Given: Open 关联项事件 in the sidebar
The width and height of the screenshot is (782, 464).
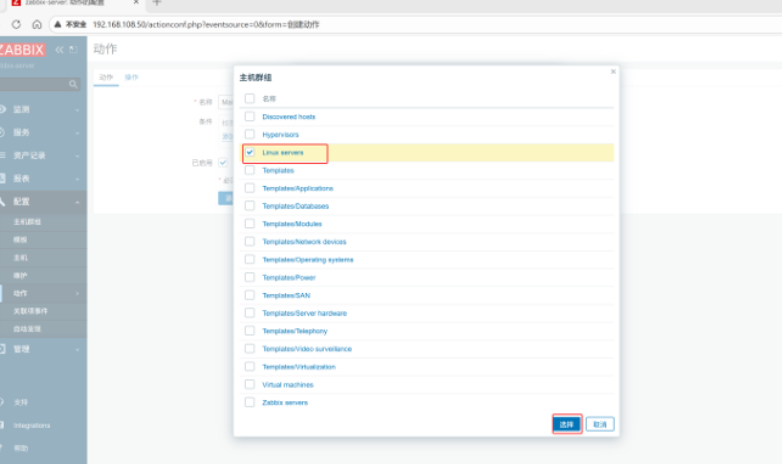Looking at the screenshot, I should pos(30,311).
